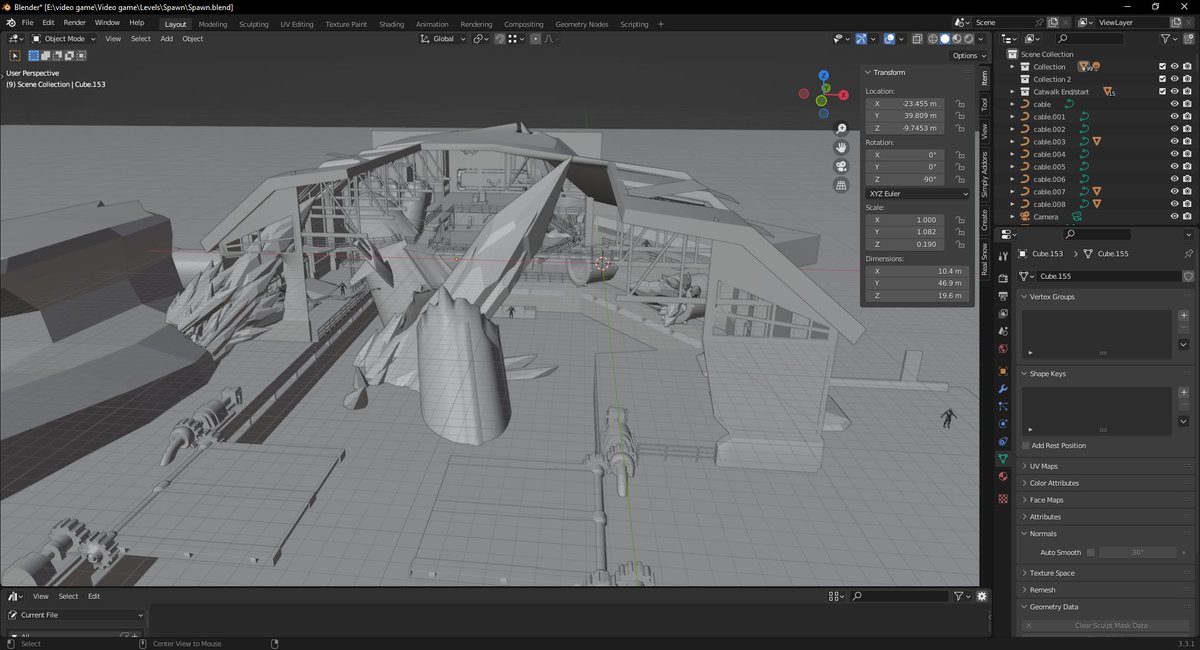Click the zoom magnifier icon in viewport
Image resolution: width=1200 pixels, height=650 pixels.
(842, 129)
